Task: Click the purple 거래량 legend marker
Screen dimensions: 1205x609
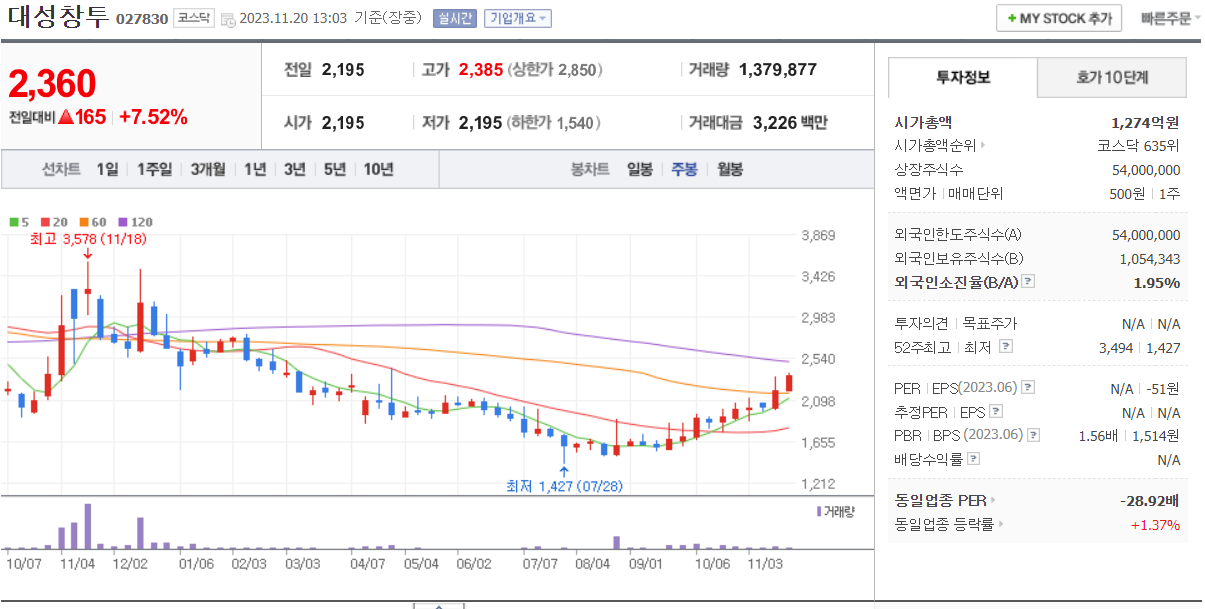Action: tap(819, 511)
